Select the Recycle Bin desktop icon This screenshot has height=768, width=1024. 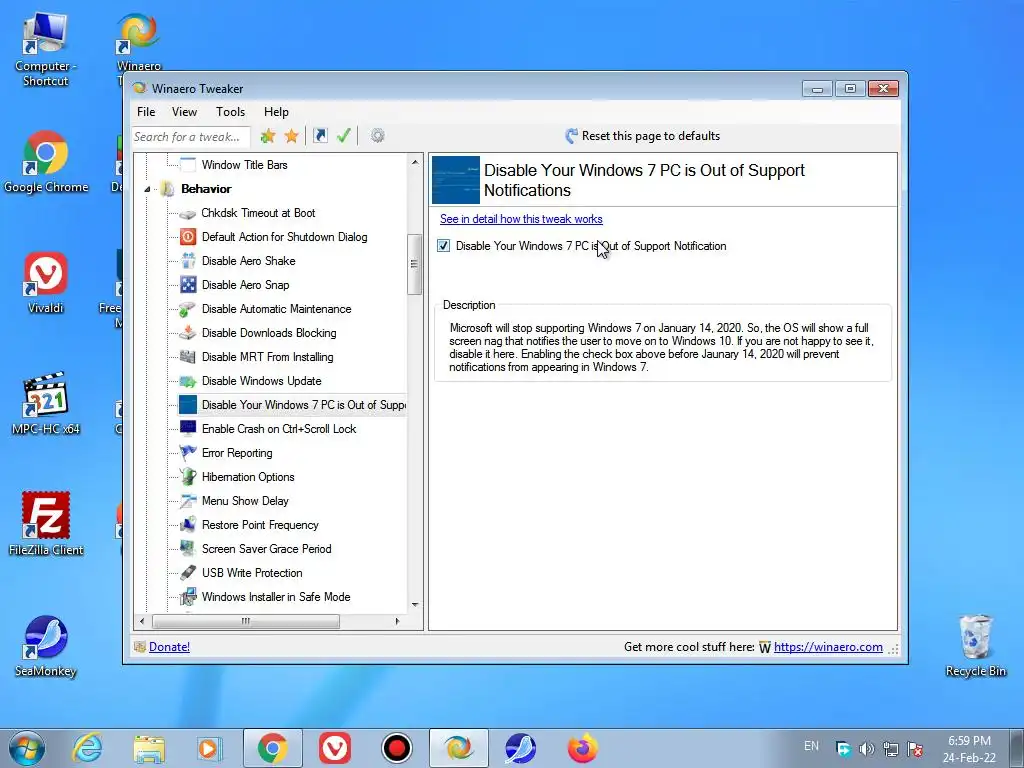click(976, 645)
